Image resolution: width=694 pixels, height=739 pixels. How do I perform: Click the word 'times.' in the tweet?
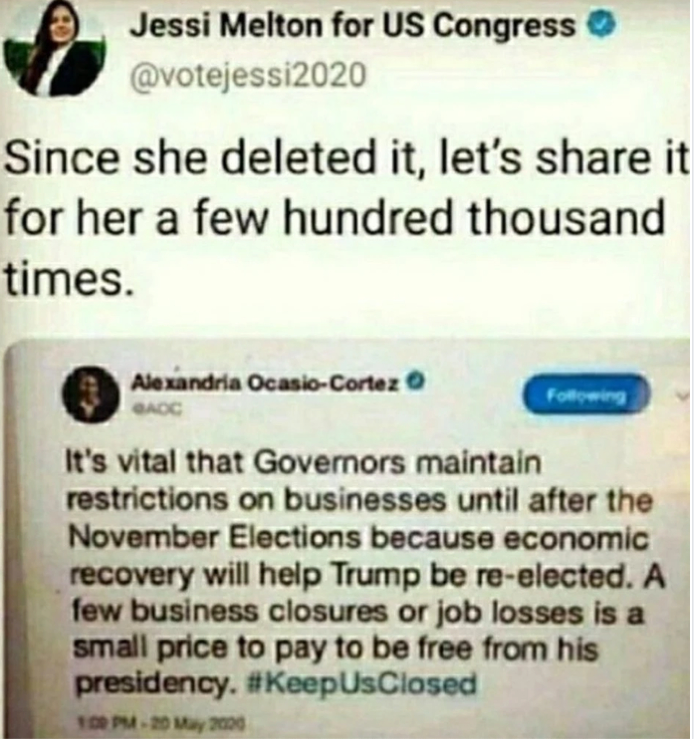[x=66, y=276]
